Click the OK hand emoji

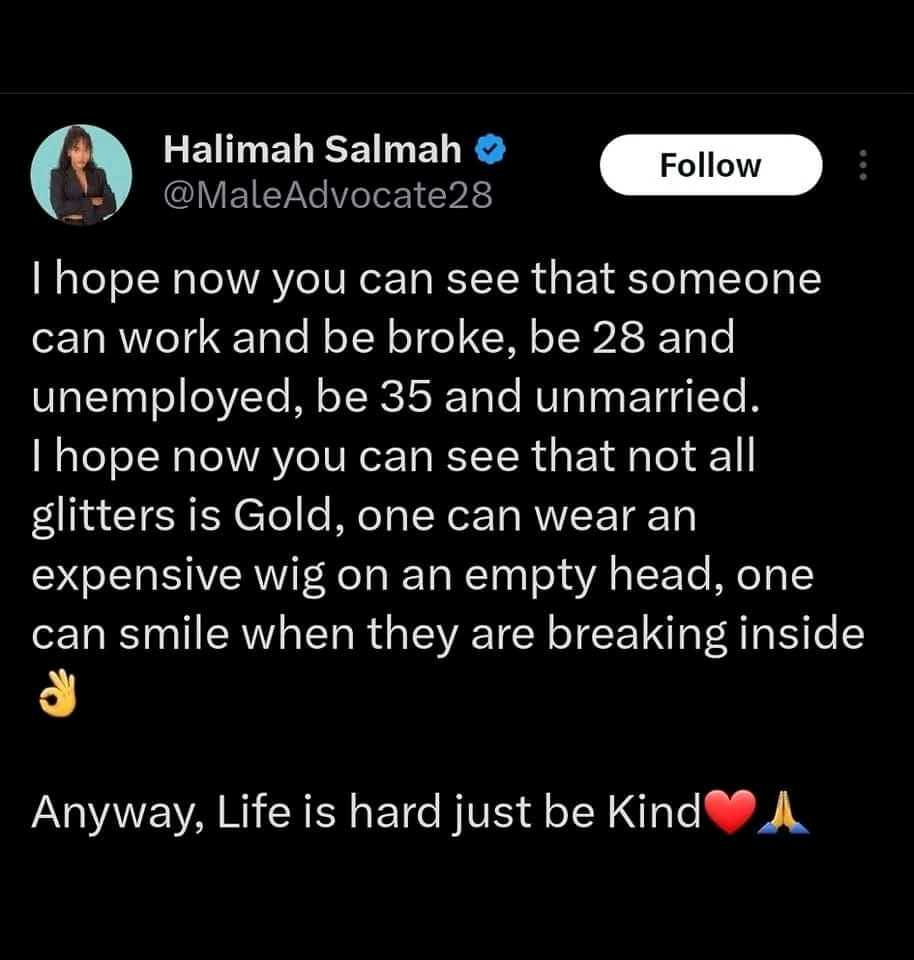tap(58, 694)
